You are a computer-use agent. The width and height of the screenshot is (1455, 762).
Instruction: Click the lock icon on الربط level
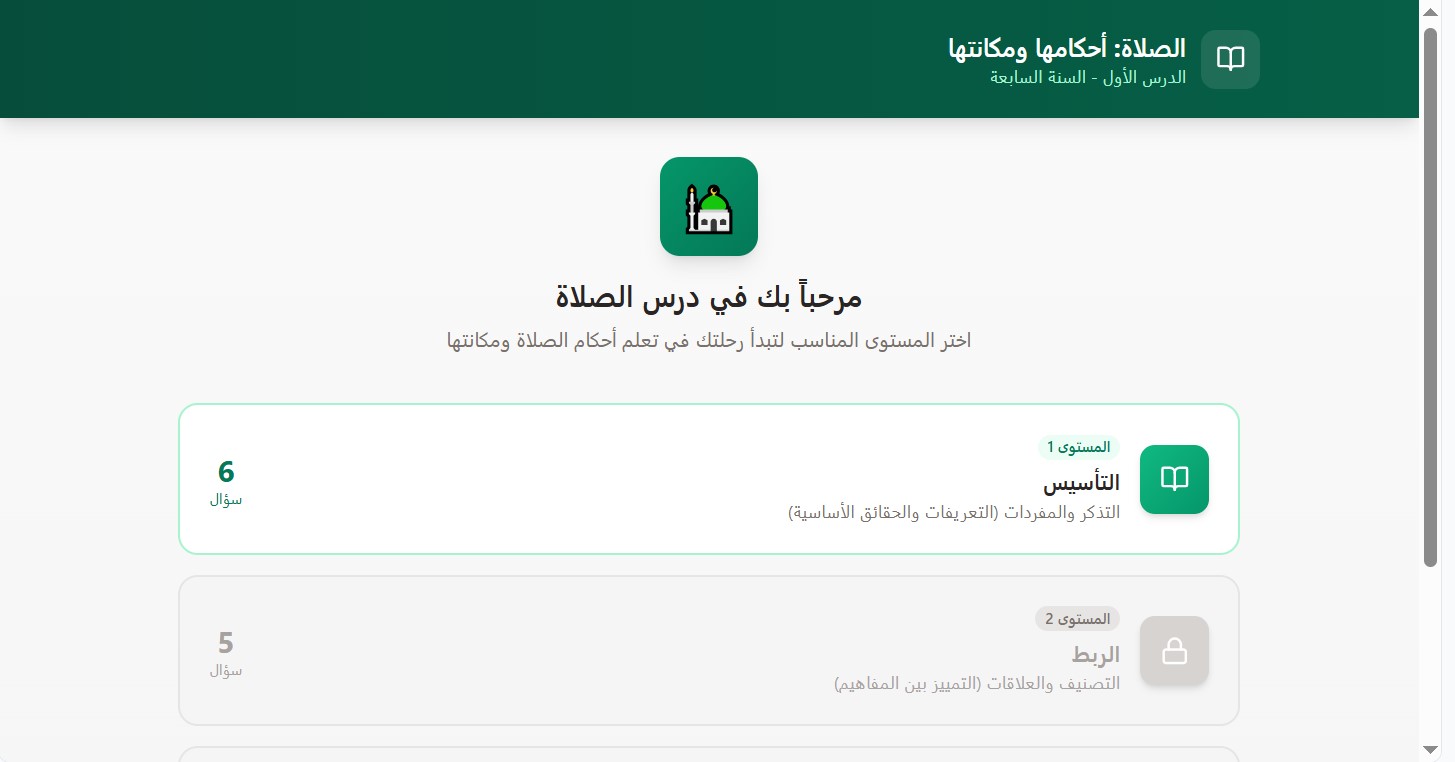click(x=1174, y=651)
